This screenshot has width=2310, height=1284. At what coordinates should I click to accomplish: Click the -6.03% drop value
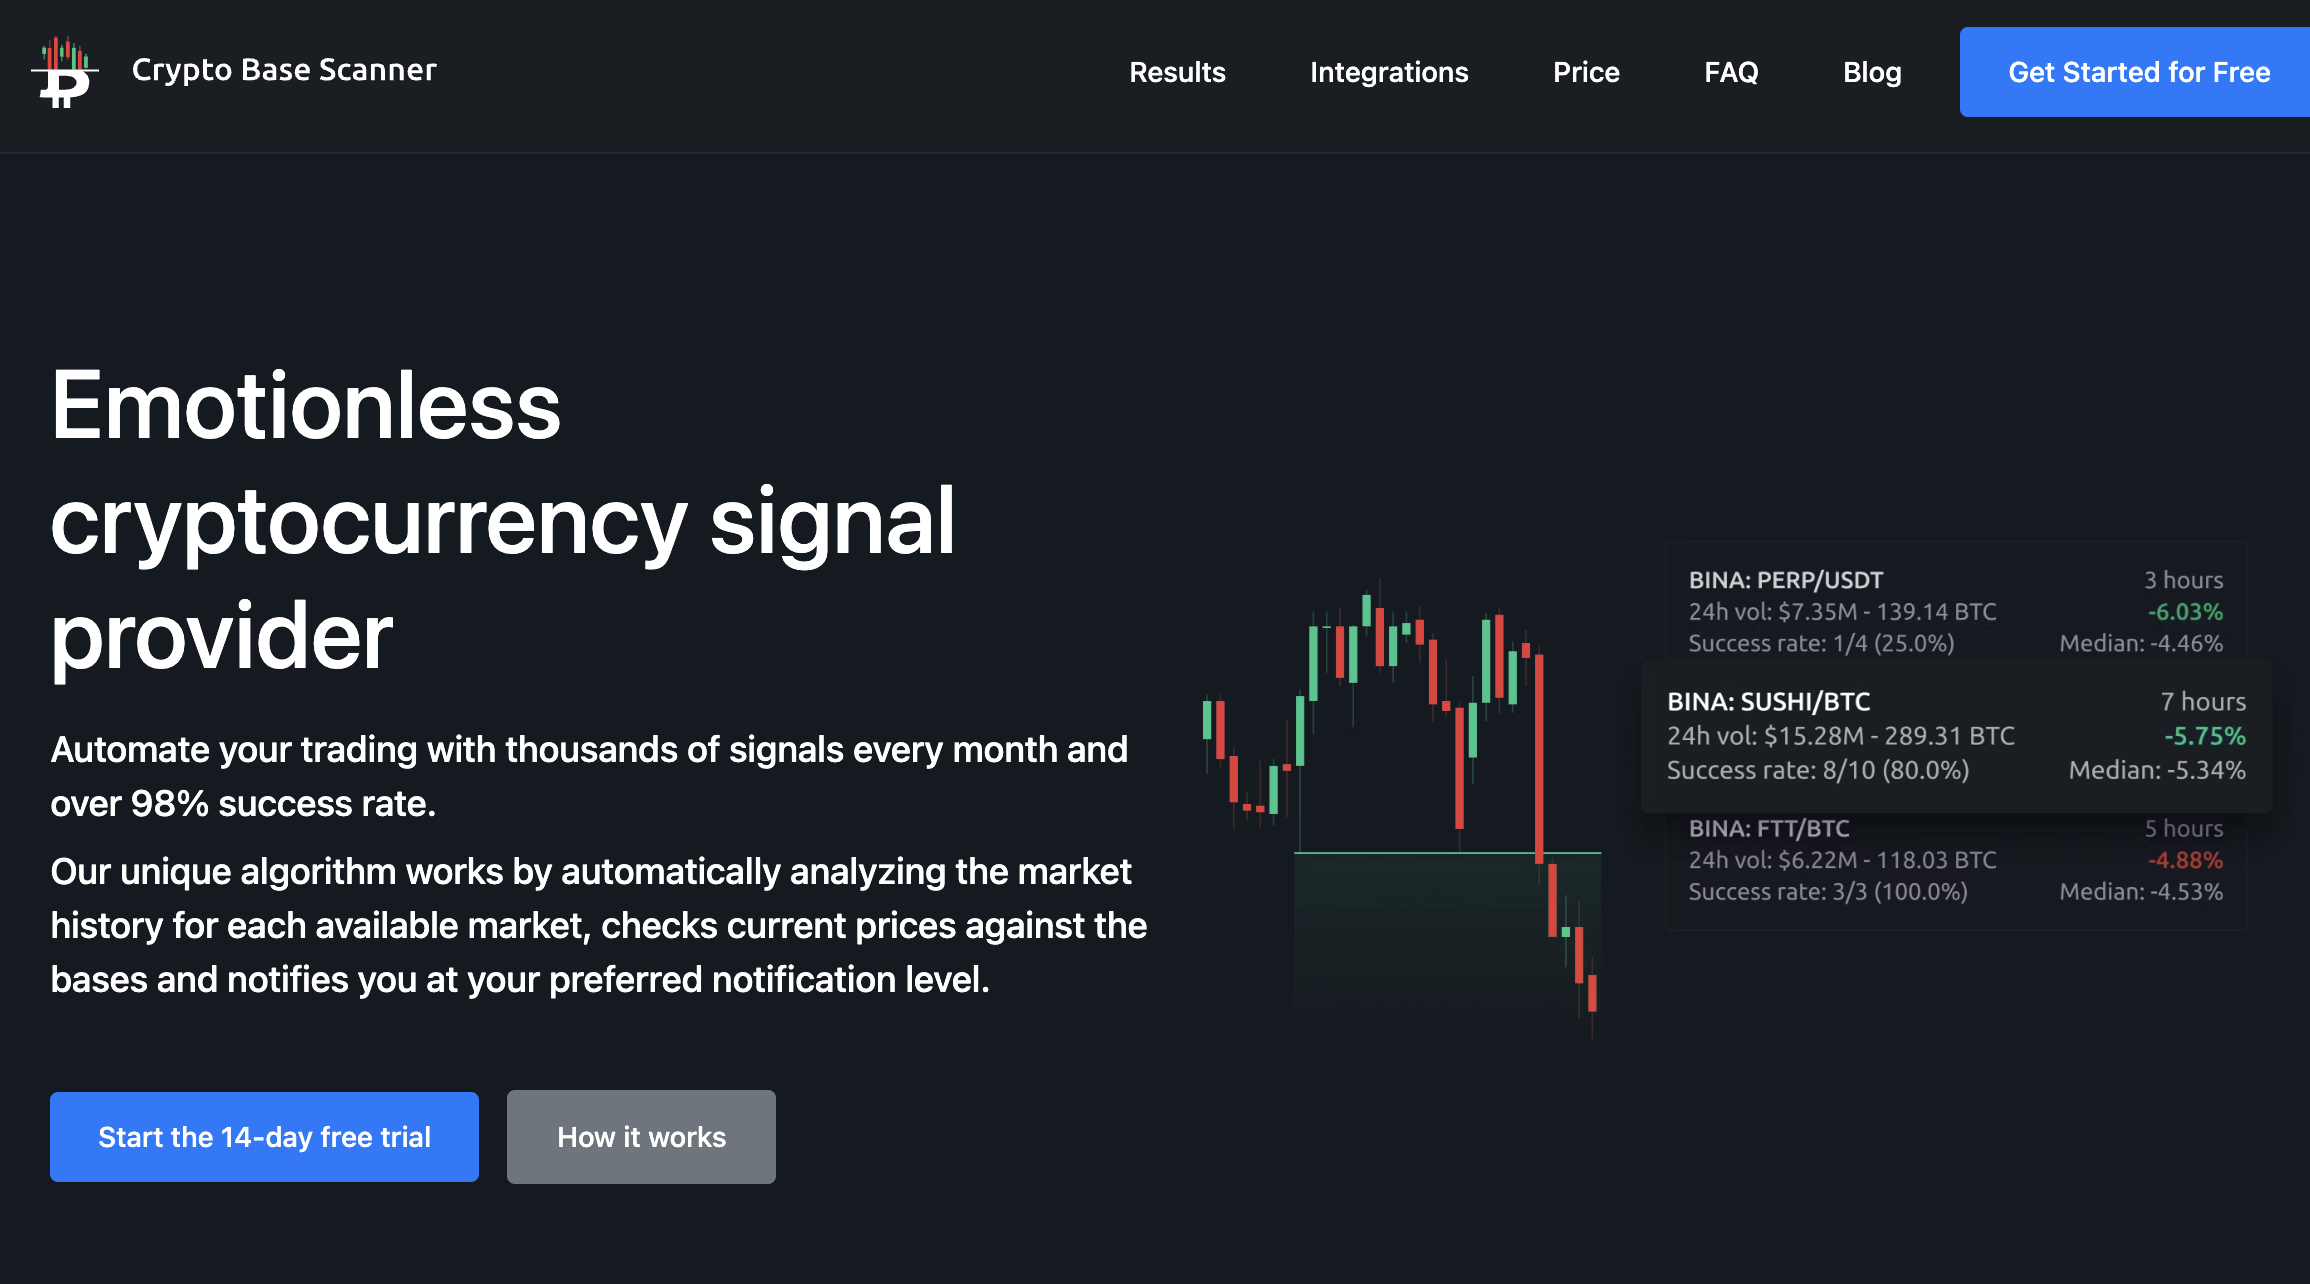2185,612
